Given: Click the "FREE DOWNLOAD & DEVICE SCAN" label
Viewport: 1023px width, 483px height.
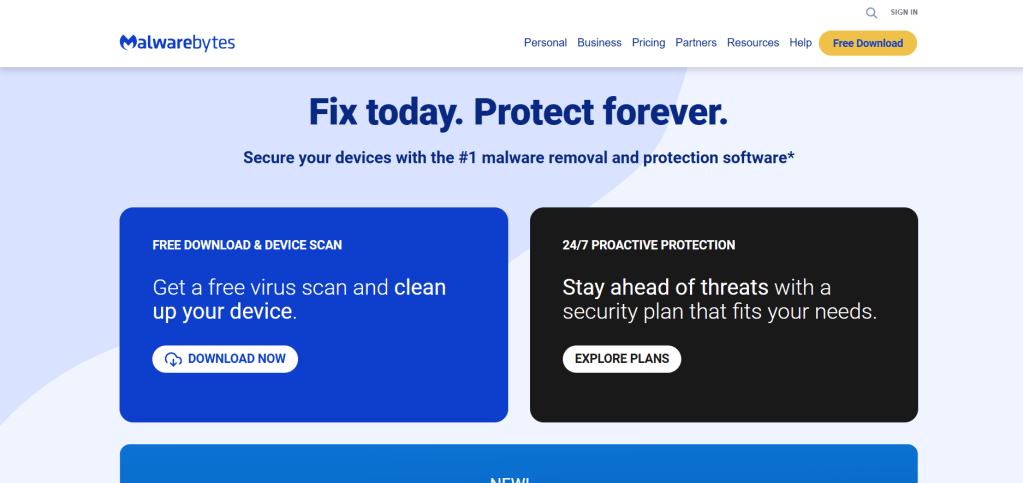Looking at the screenshot, I should 247,245.
